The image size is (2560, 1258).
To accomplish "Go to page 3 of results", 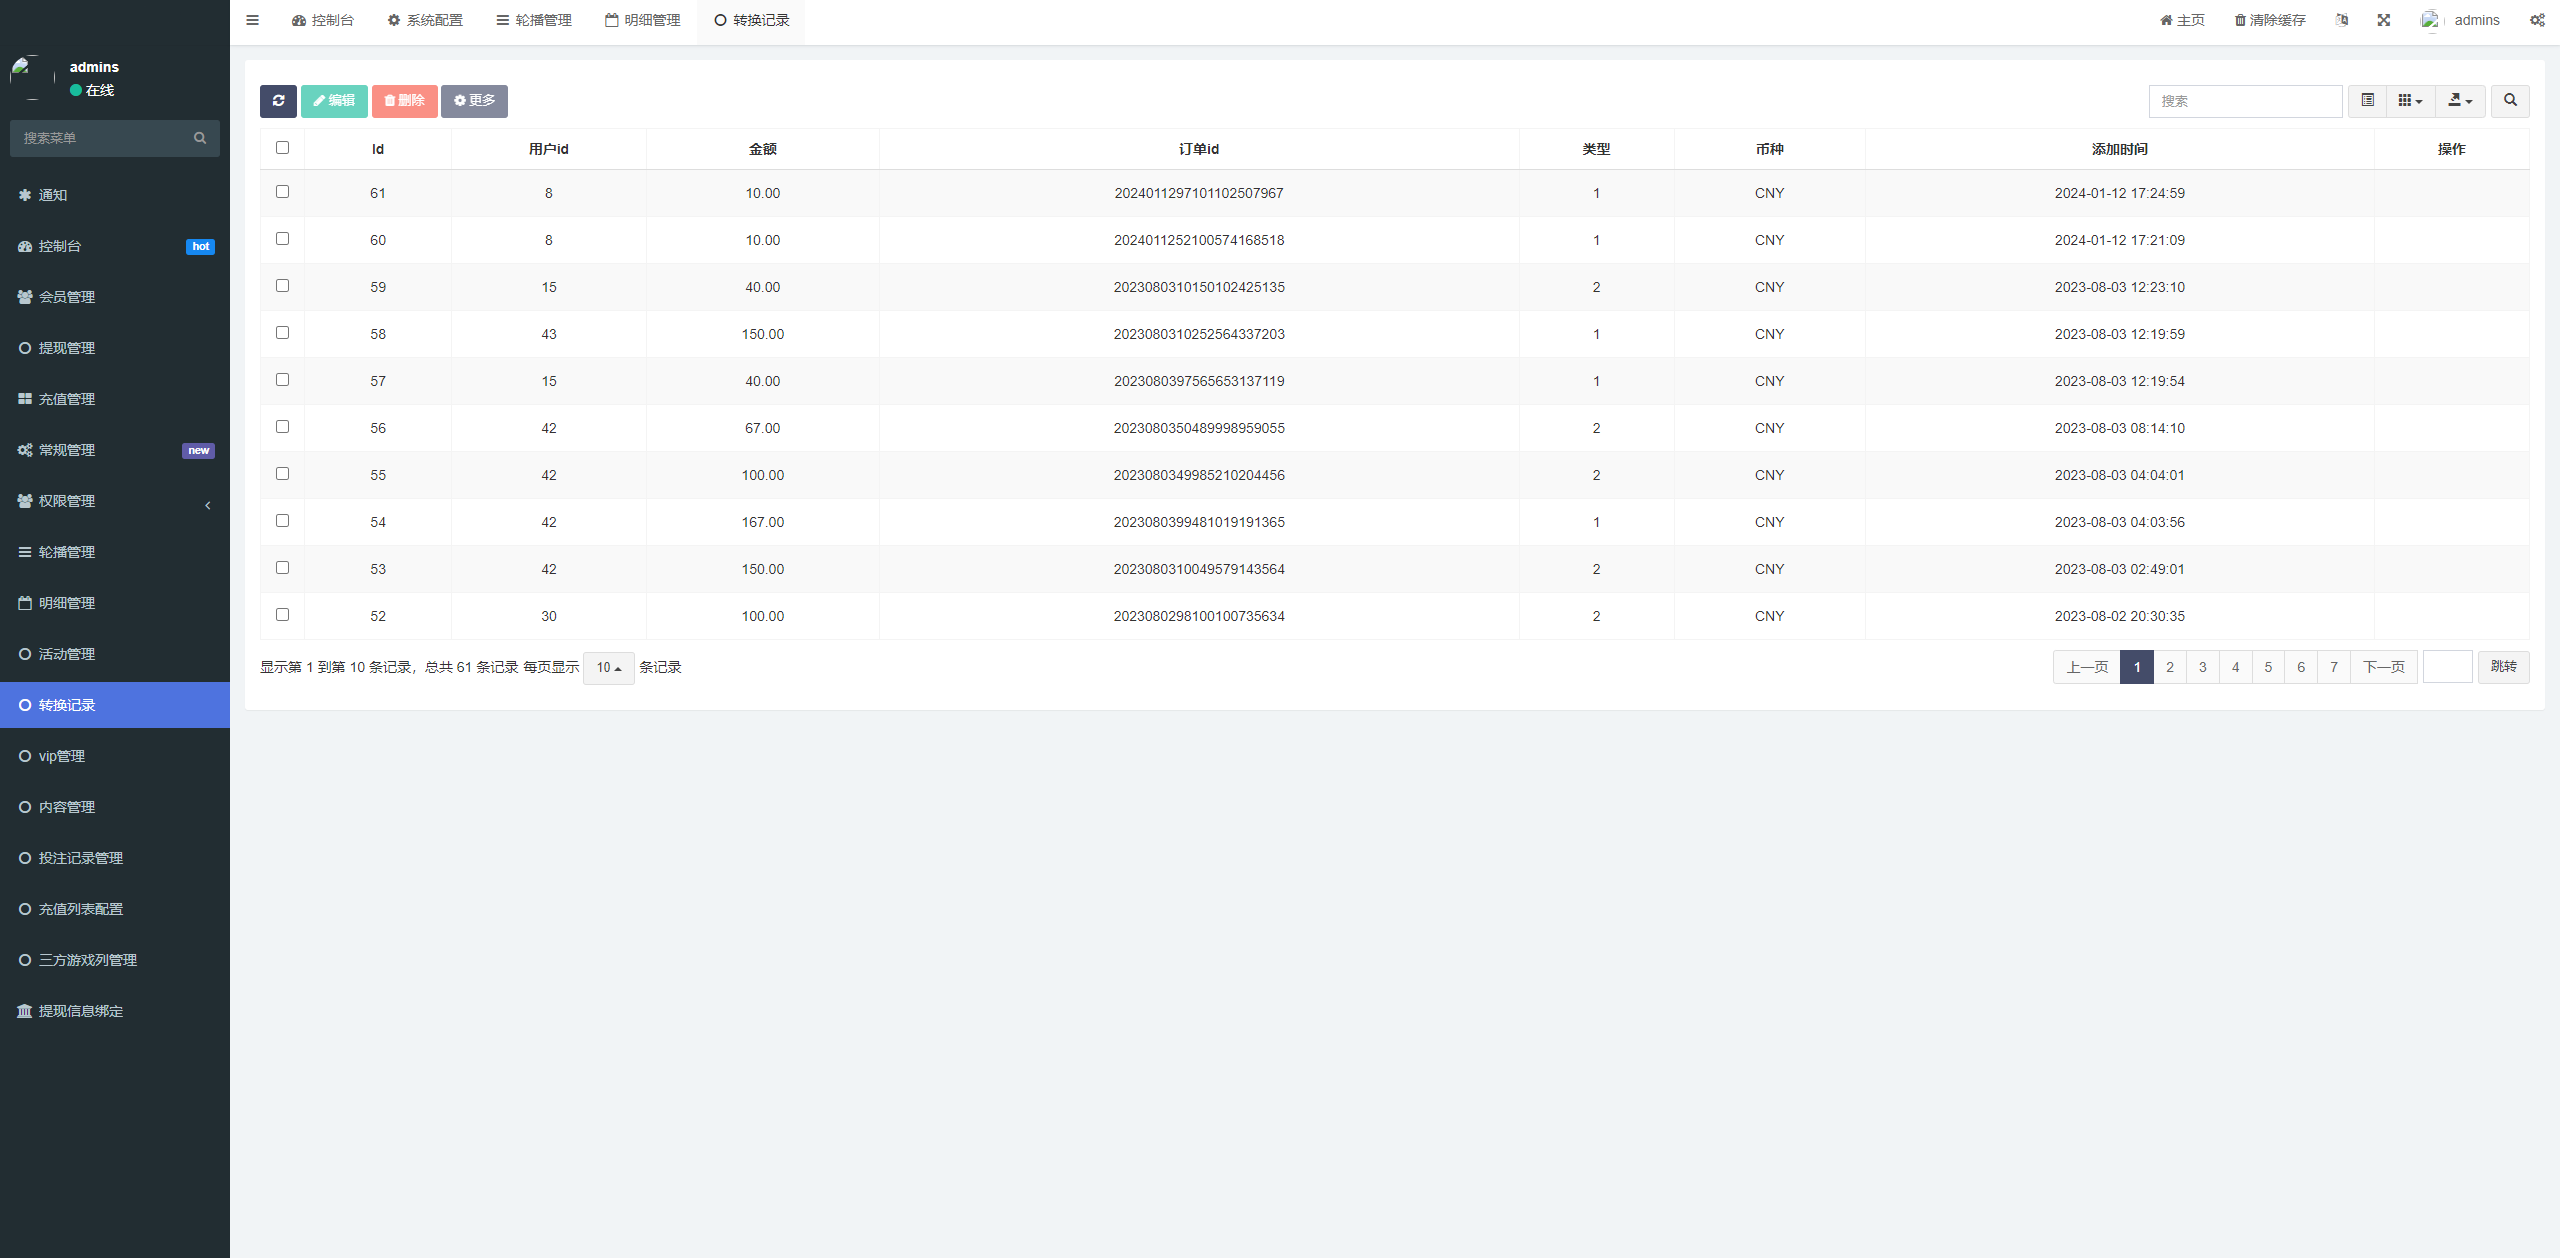I will 2203,667.
